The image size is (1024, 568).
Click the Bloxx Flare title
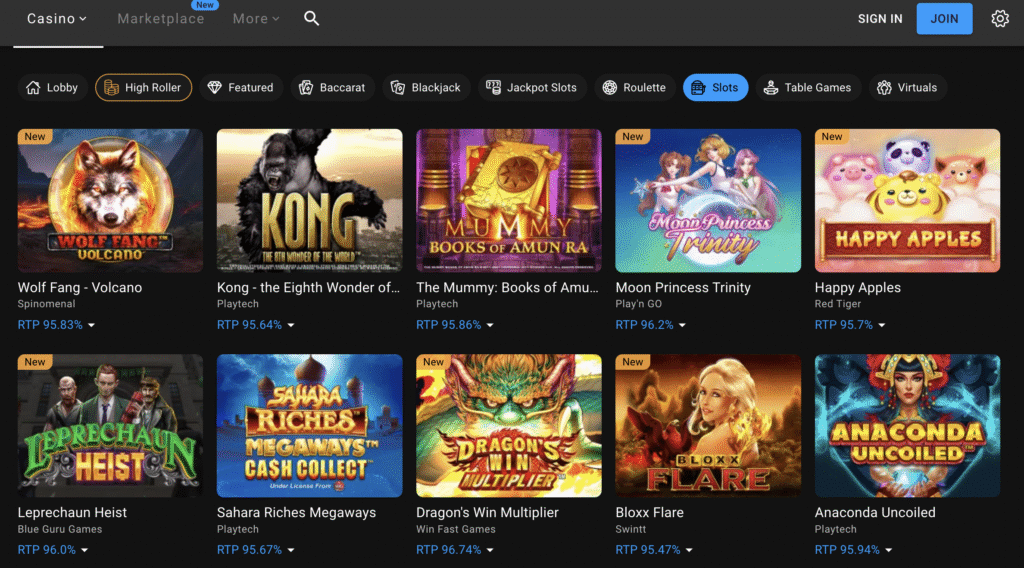[649, 513]
